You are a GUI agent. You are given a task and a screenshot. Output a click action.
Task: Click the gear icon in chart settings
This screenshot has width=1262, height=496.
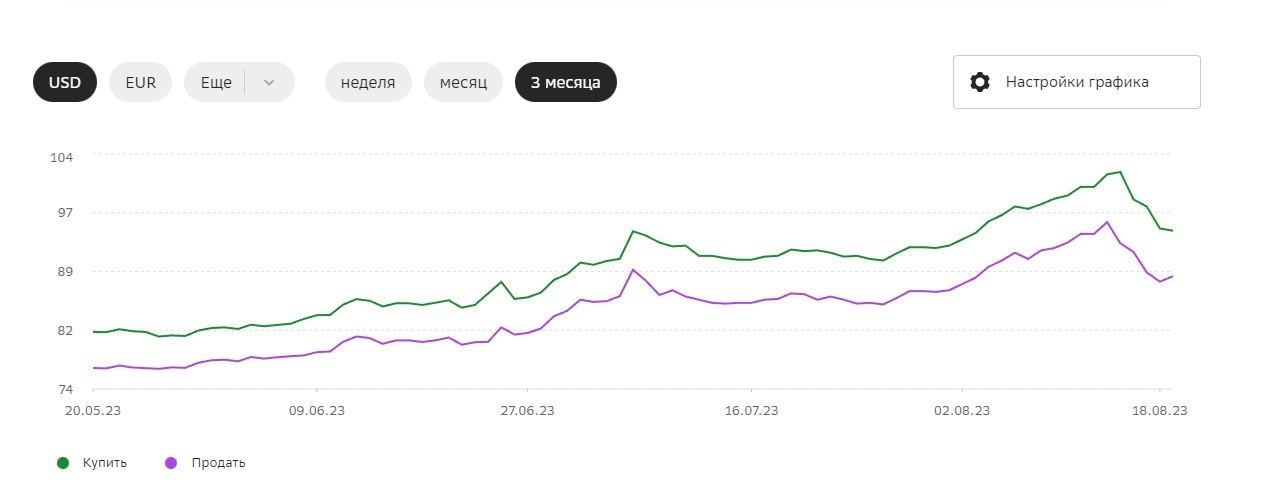pos(980,82)
